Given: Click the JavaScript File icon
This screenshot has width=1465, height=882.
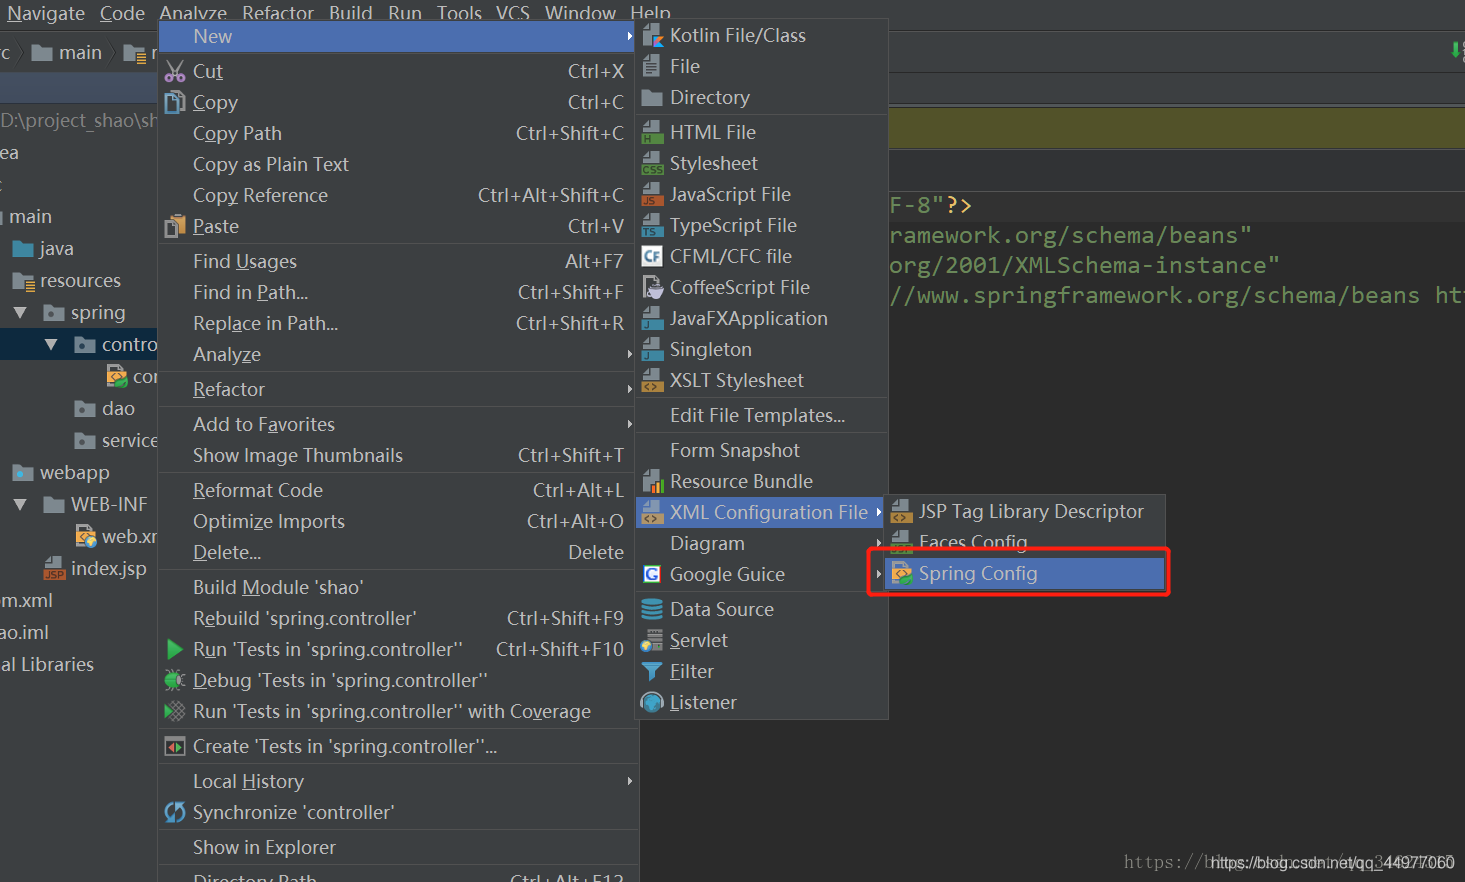Looking at the screenshot, I should 652,194.
